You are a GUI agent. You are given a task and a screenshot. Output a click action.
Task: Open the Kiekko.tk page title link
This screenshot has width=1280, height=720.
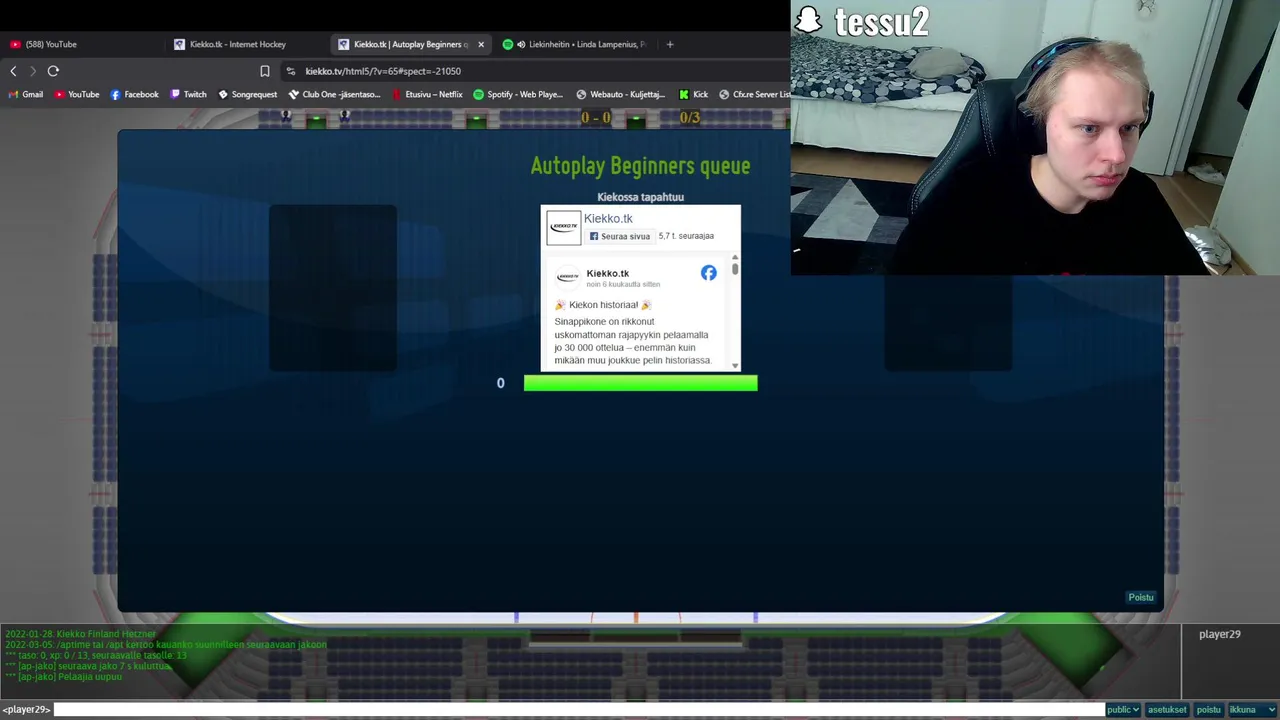(x=608, y=218)
